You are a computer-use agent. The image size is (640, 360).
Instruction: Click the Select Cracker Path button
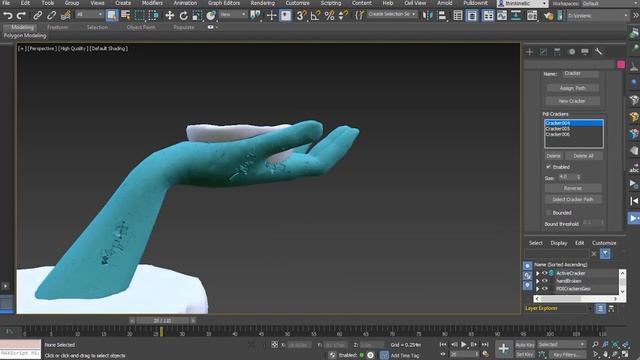click(573, 200)
